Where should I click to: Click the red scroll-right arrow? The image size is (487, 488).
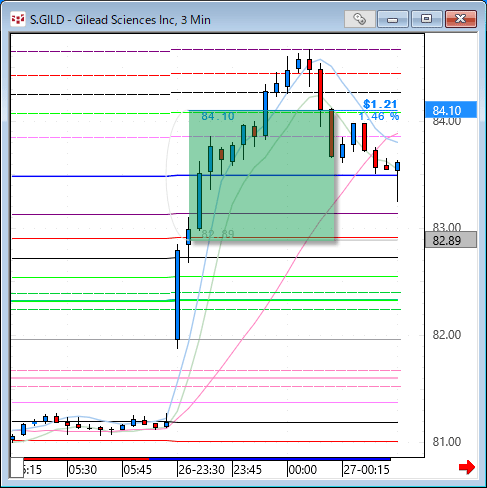coord(467,467)
